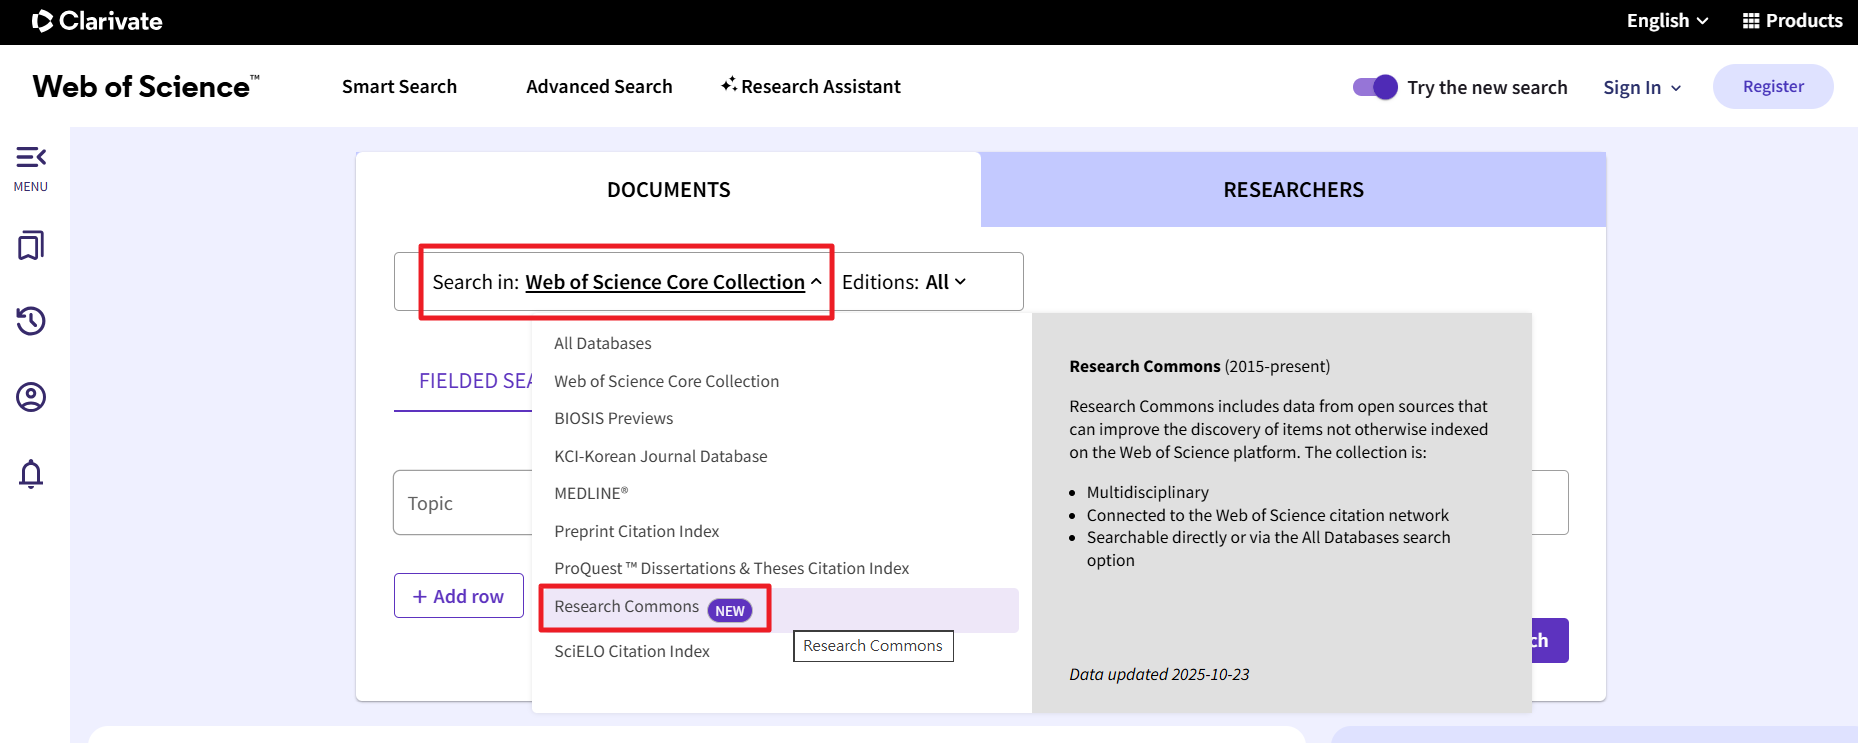1858x743 pixels.
Task: Choose Research Commons from database list
Action: (627, 607)
